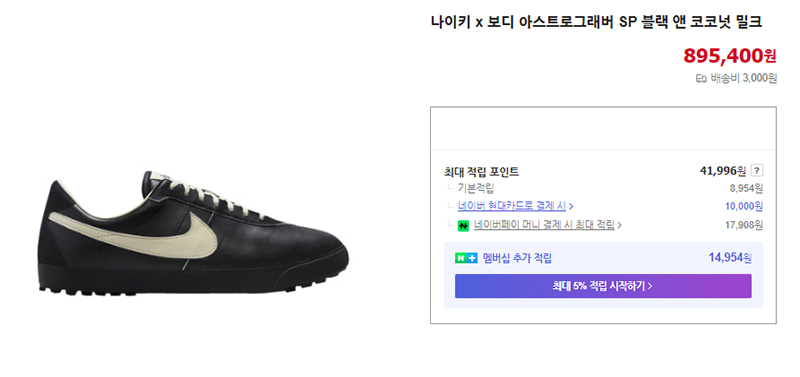Click the red 895,400원 price

730,56
